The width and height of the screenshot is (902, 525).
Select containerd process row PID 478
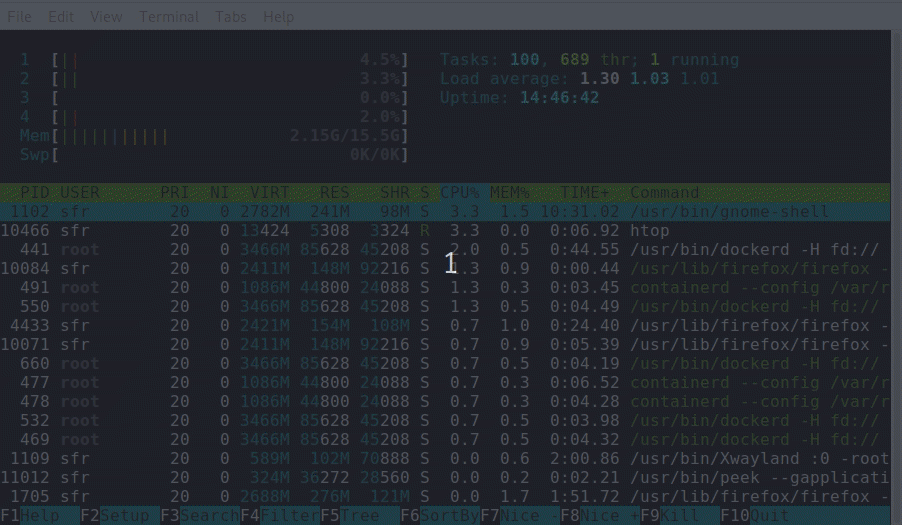click(x=445, y=401)
